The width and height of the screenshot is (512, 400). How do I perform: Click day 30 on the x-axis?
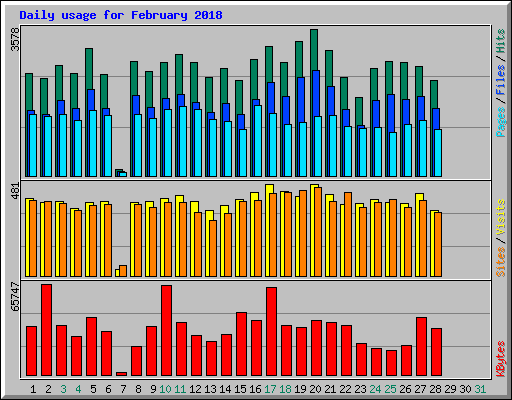tap(465, 389)
